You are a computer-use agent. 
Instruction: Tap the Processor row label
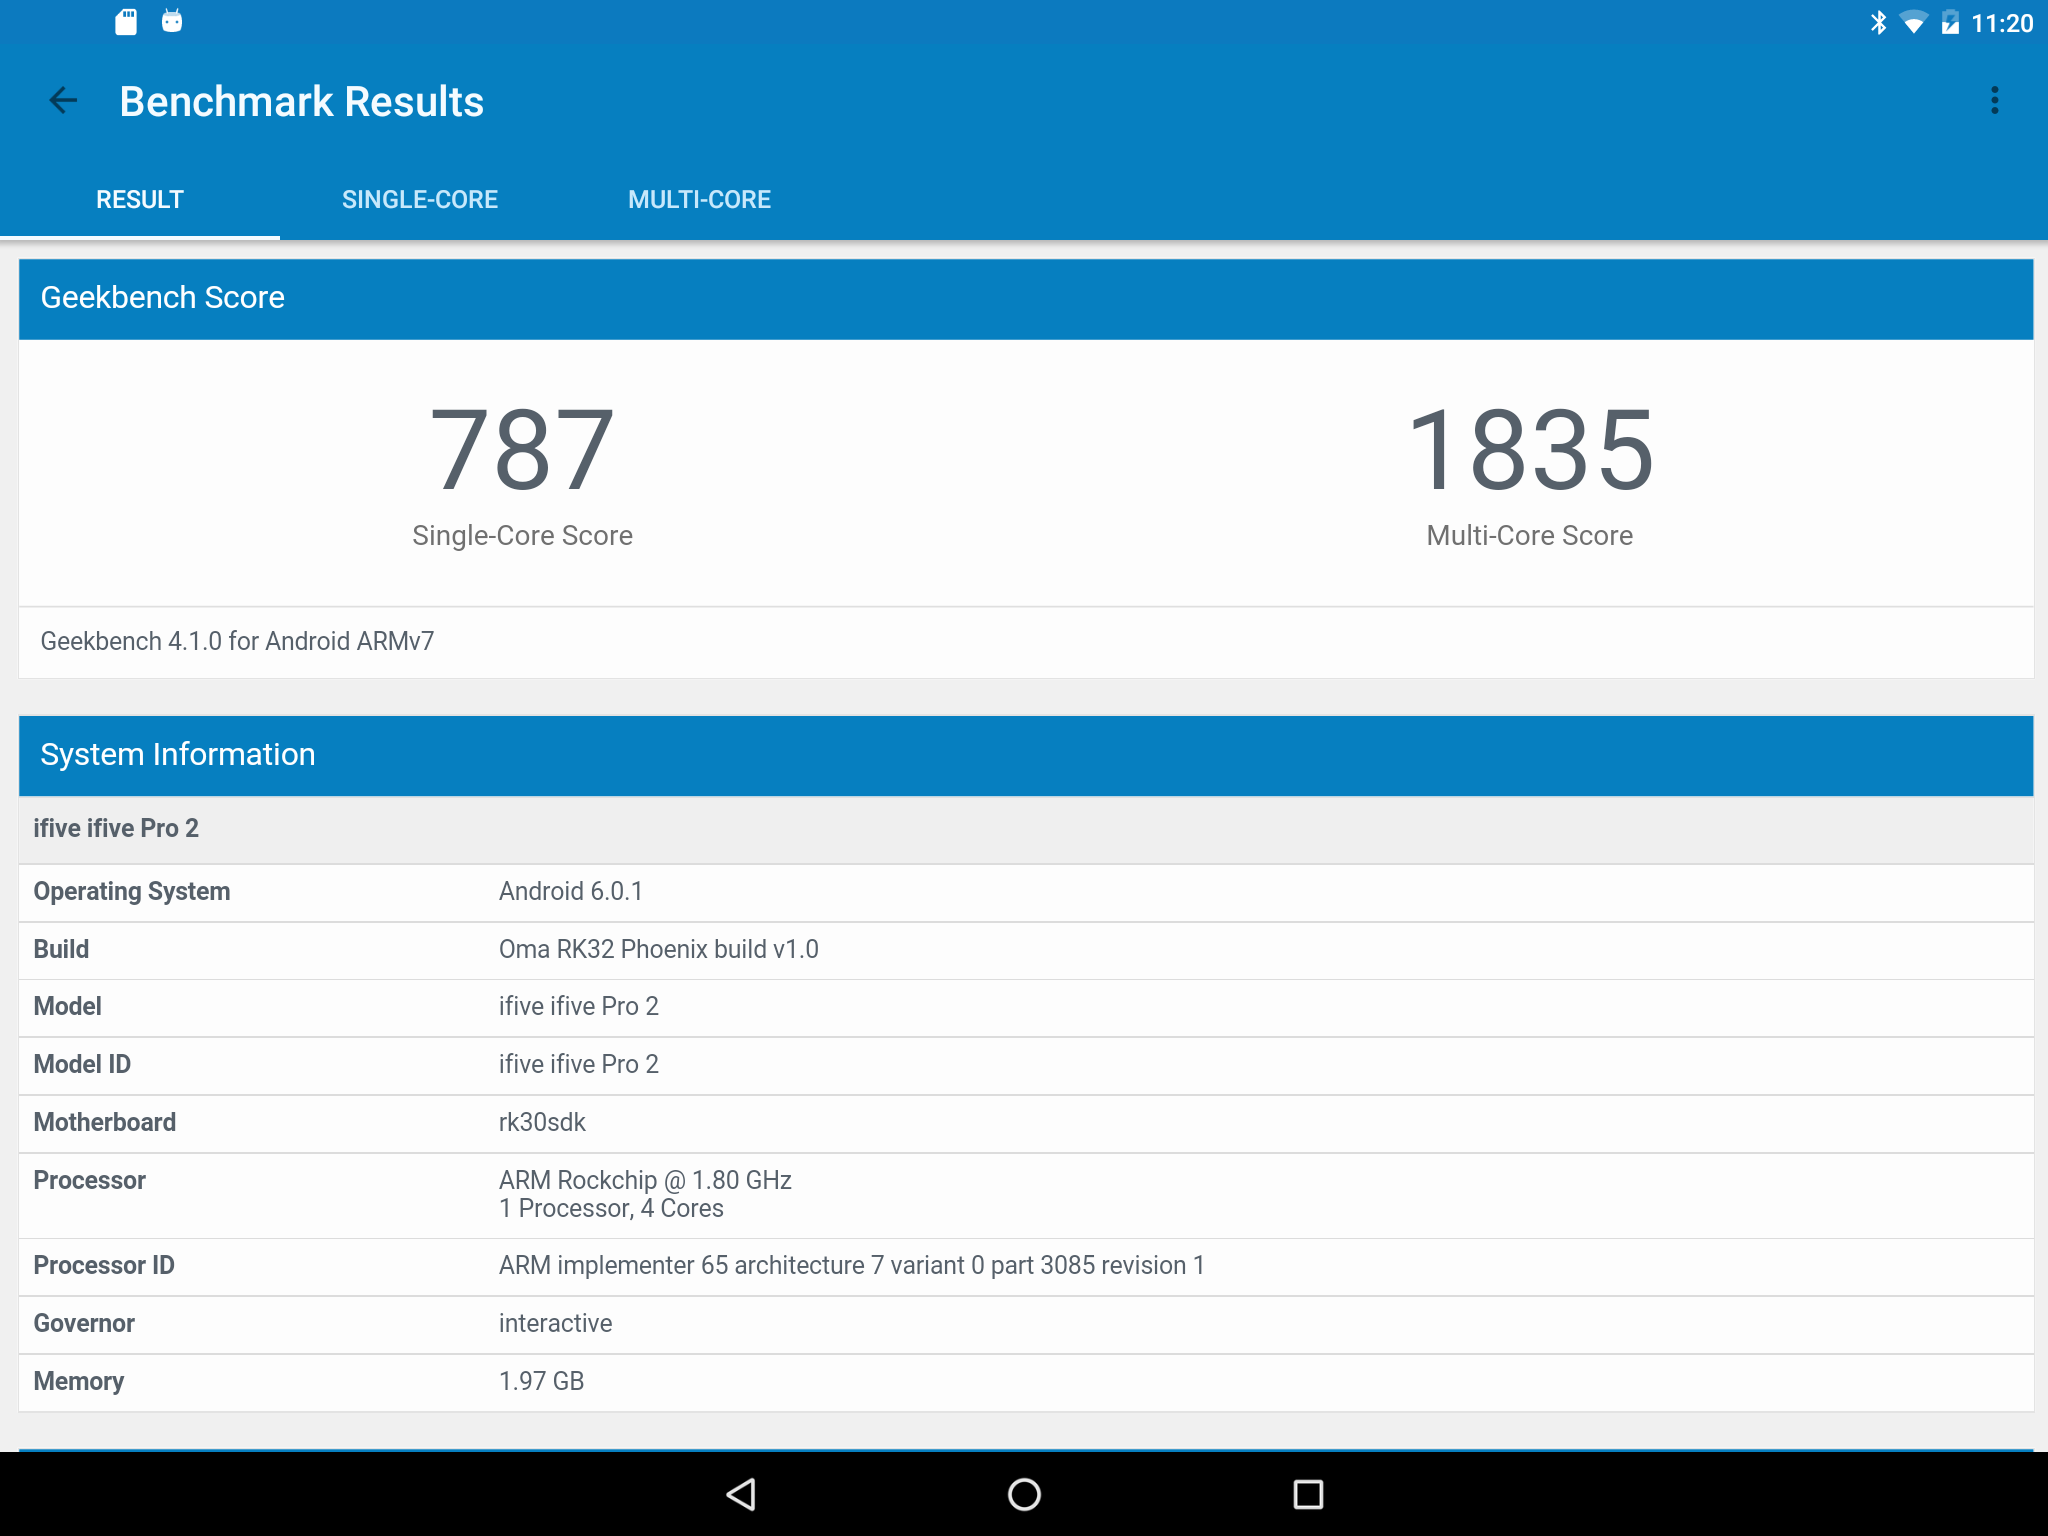coord(90,1180)
